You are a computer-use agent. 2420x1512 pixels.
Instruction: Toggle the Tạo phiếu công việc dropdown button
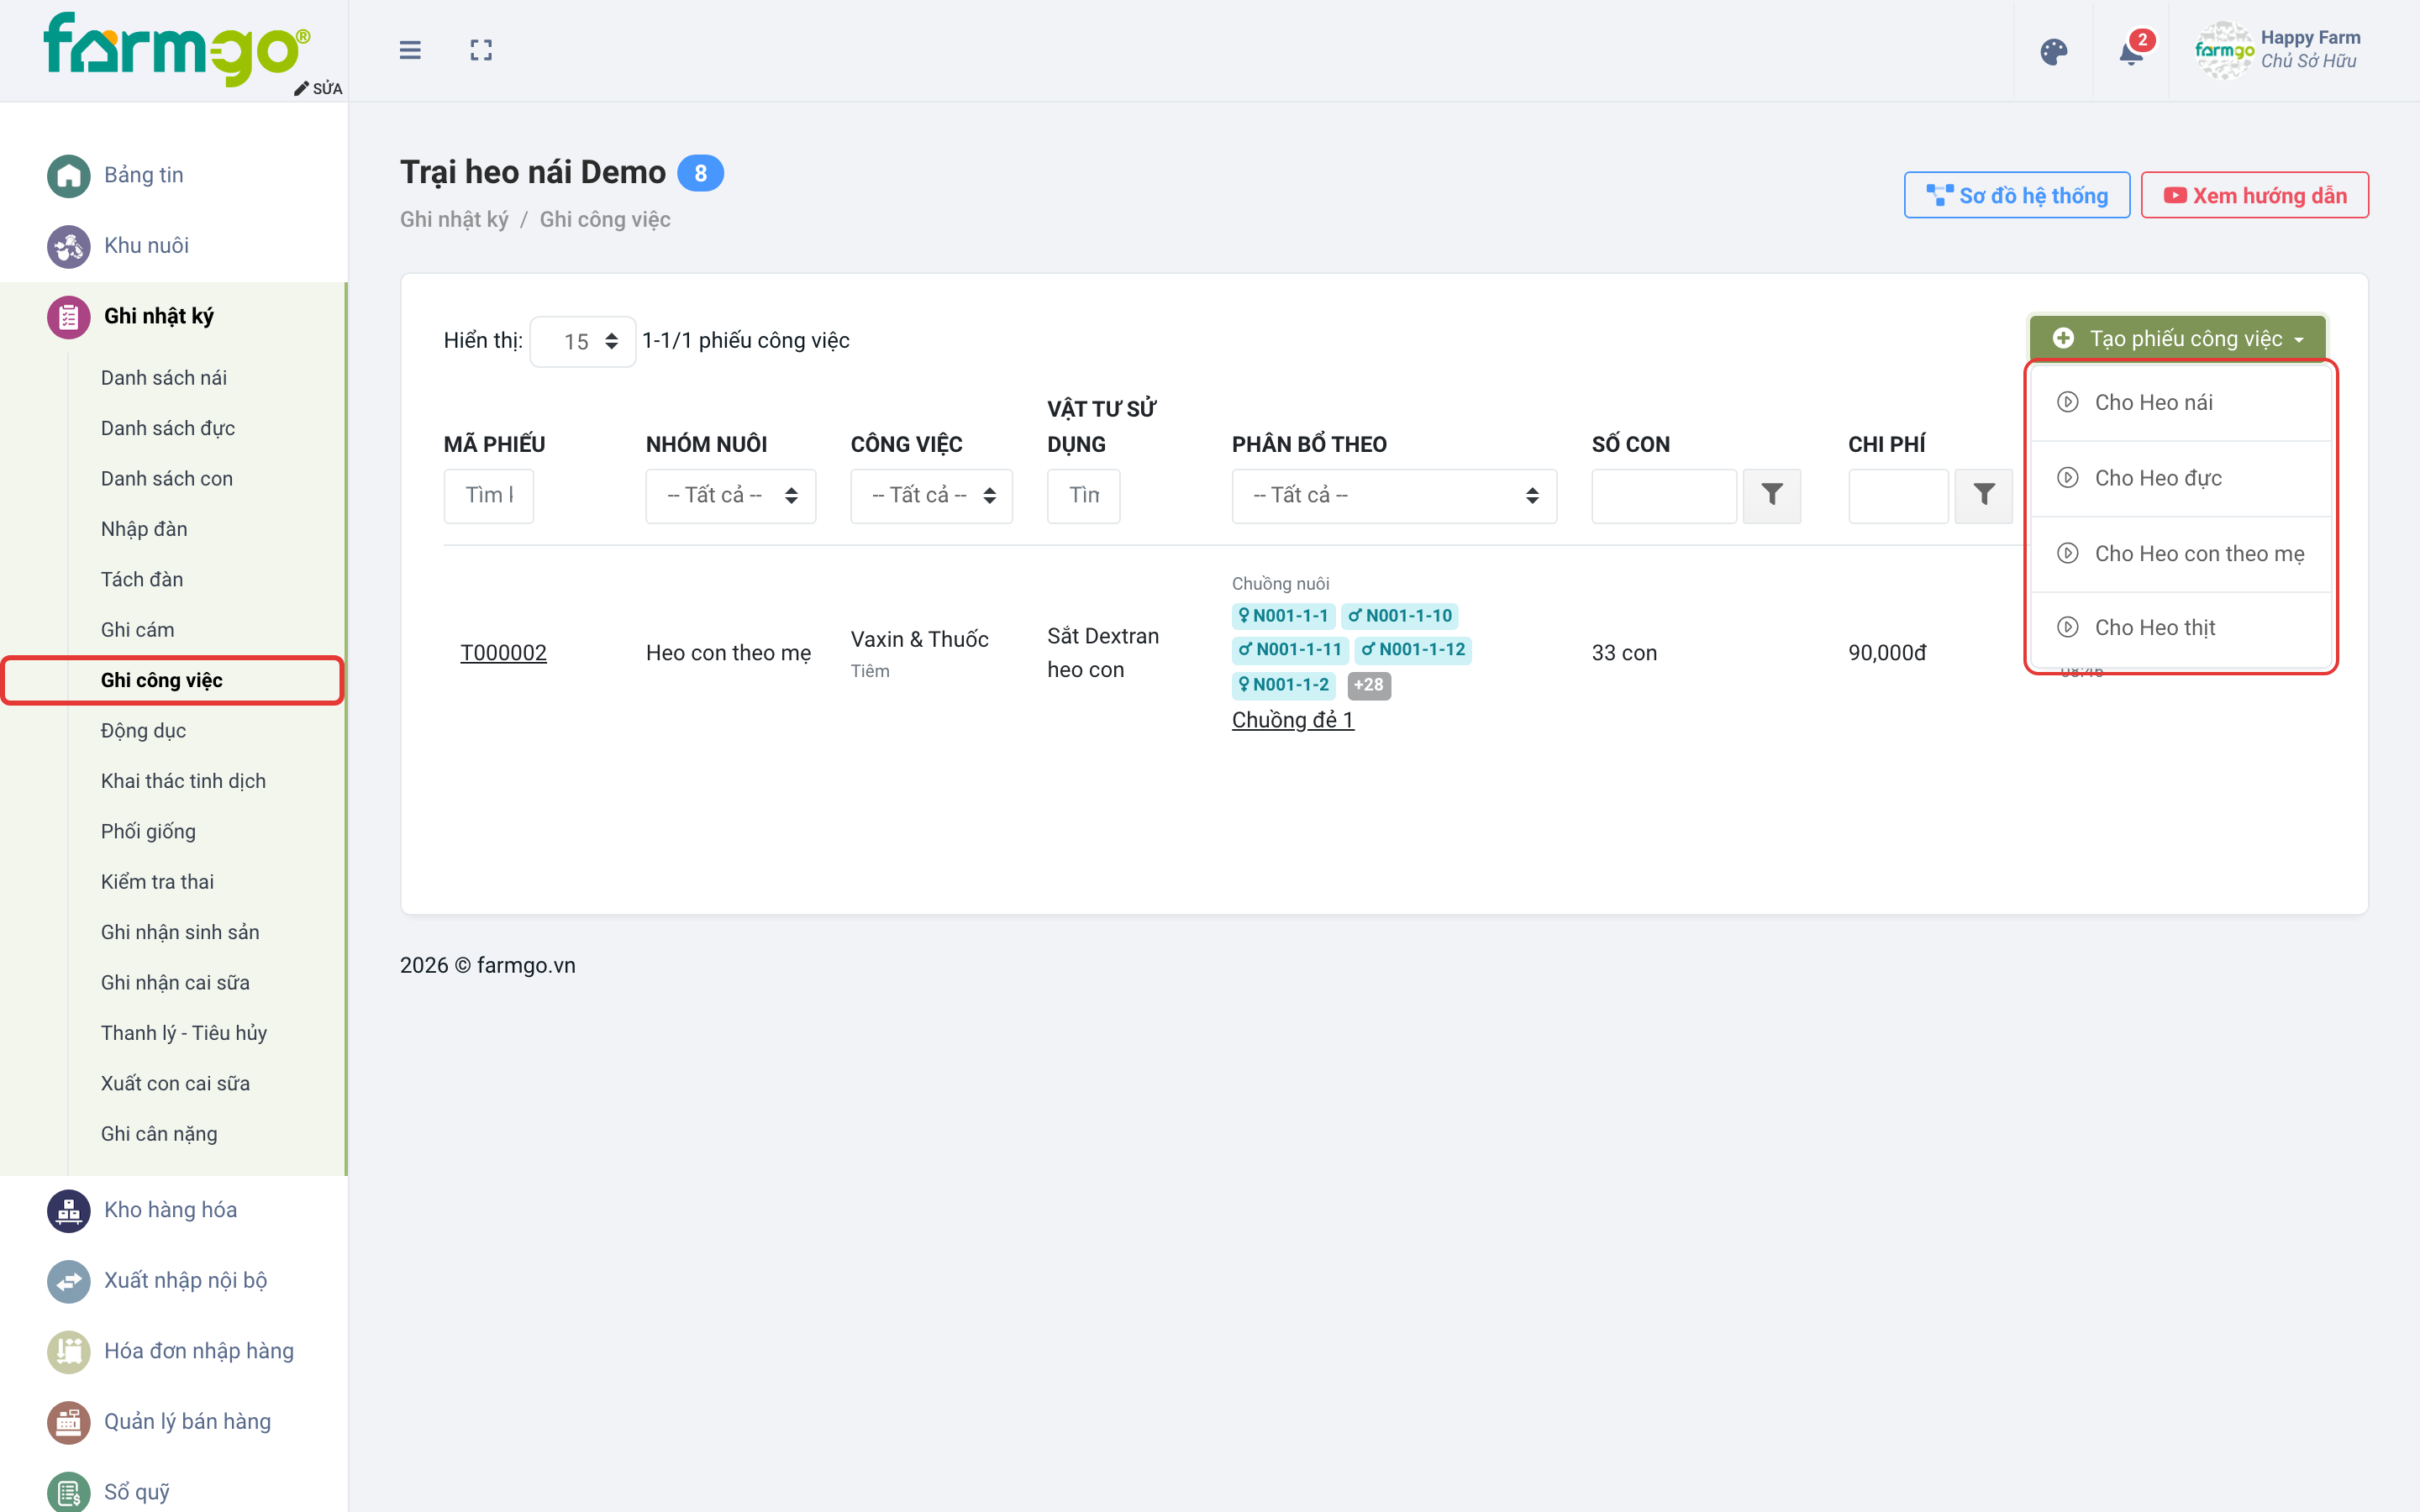click(2178, 339)
